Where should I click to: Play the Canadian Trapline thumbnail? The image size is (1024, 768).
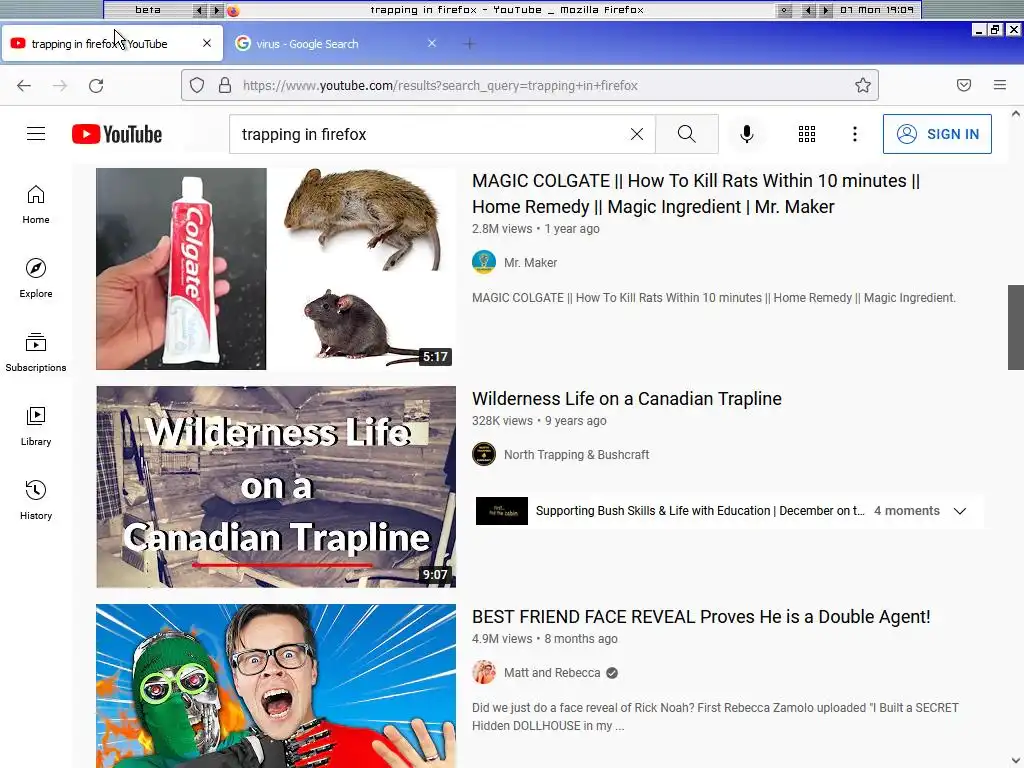coord(276,487)
